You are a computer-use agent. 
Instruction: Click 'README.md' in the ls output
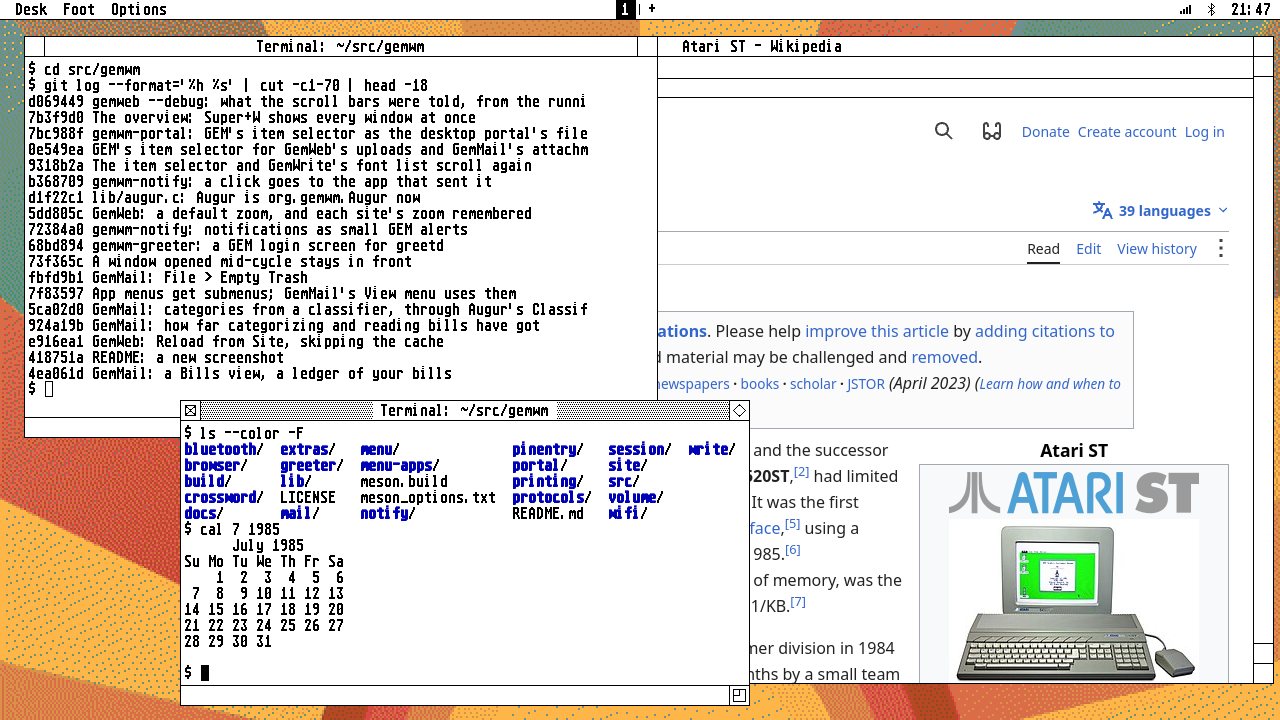coord(548,513)
